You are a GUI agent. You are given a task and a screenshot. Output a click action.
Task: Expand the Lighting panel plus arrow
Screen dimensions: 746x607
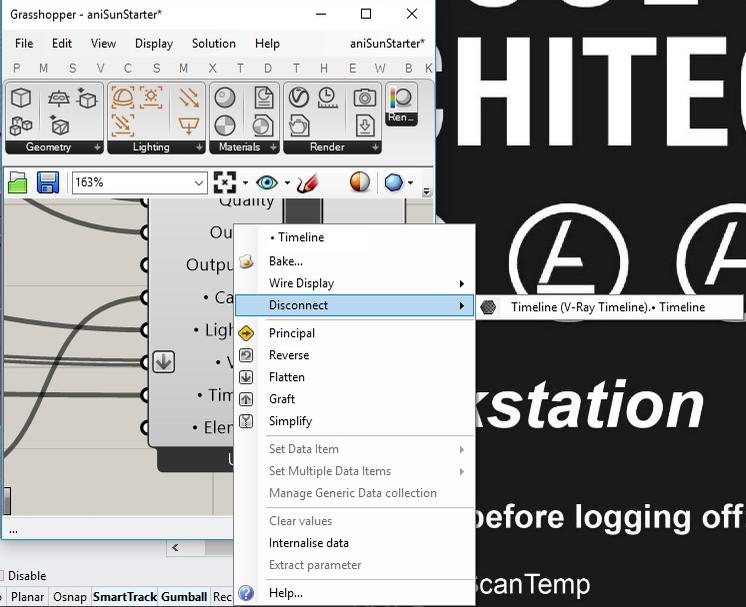point(199,147)
